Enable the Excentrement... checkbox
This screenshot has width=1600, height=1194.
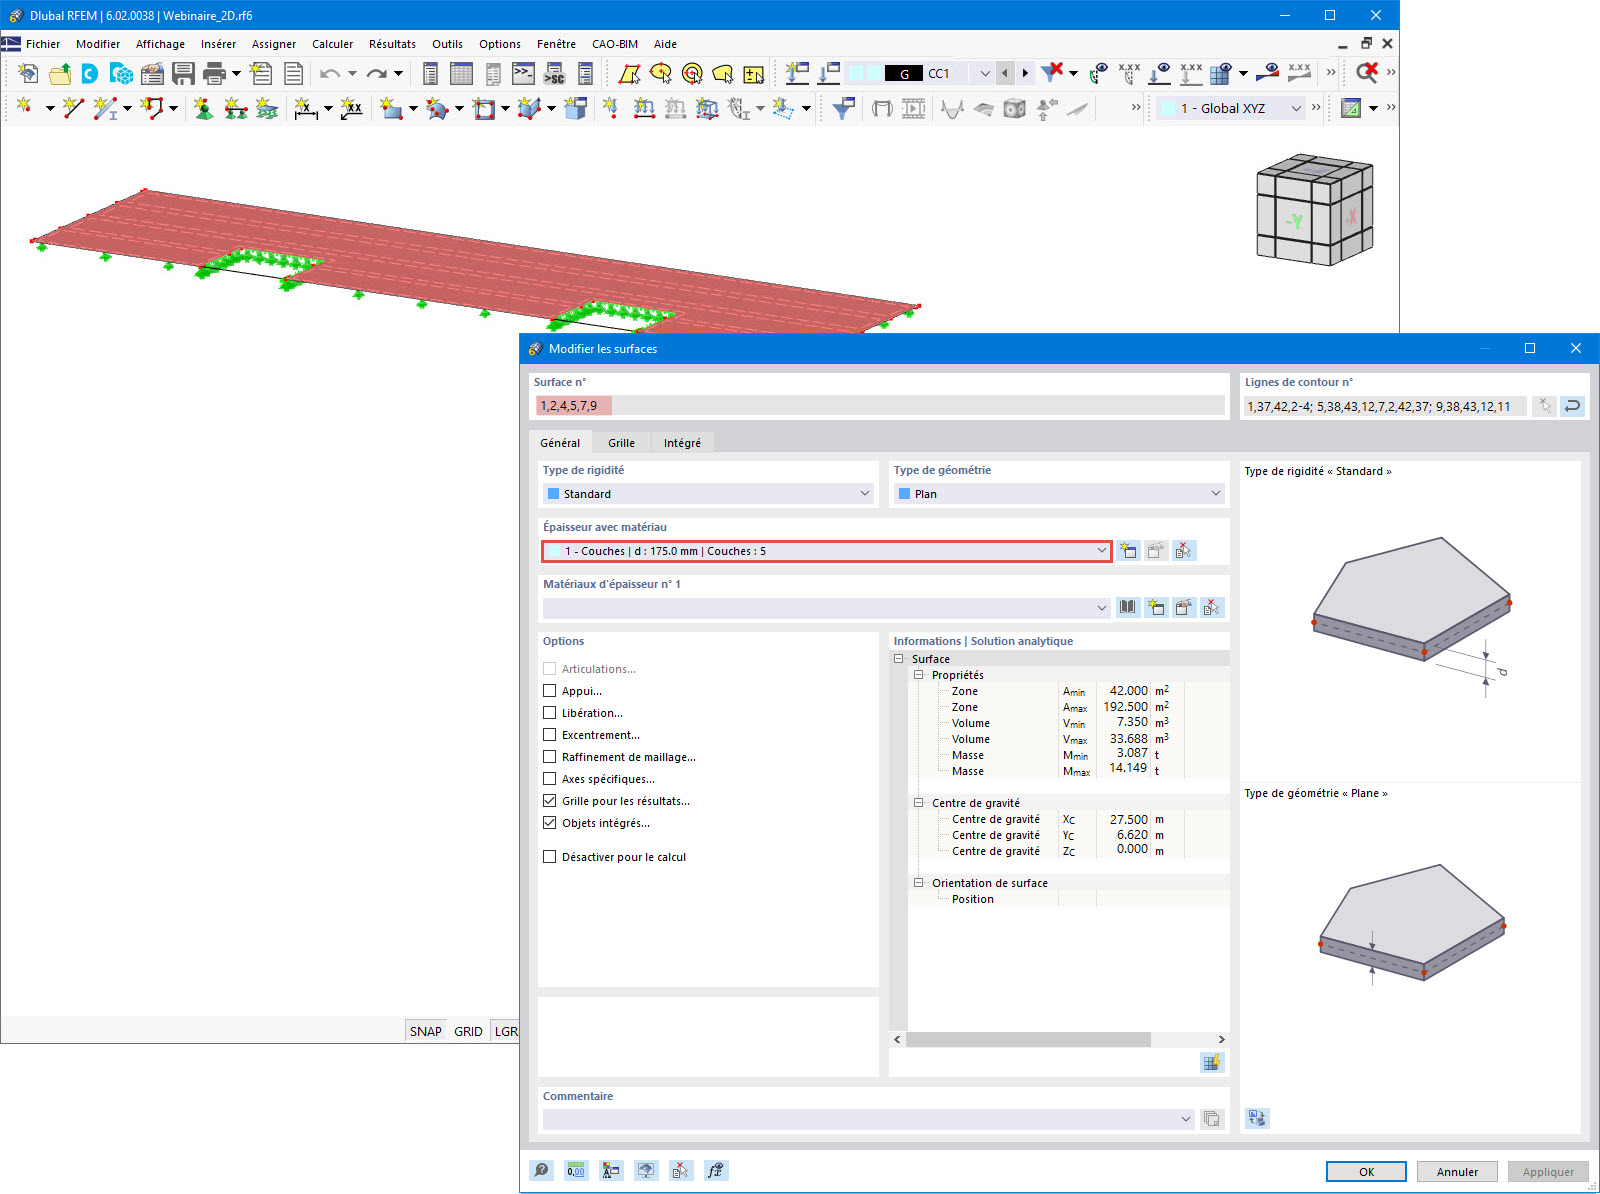tap(549, 735)
